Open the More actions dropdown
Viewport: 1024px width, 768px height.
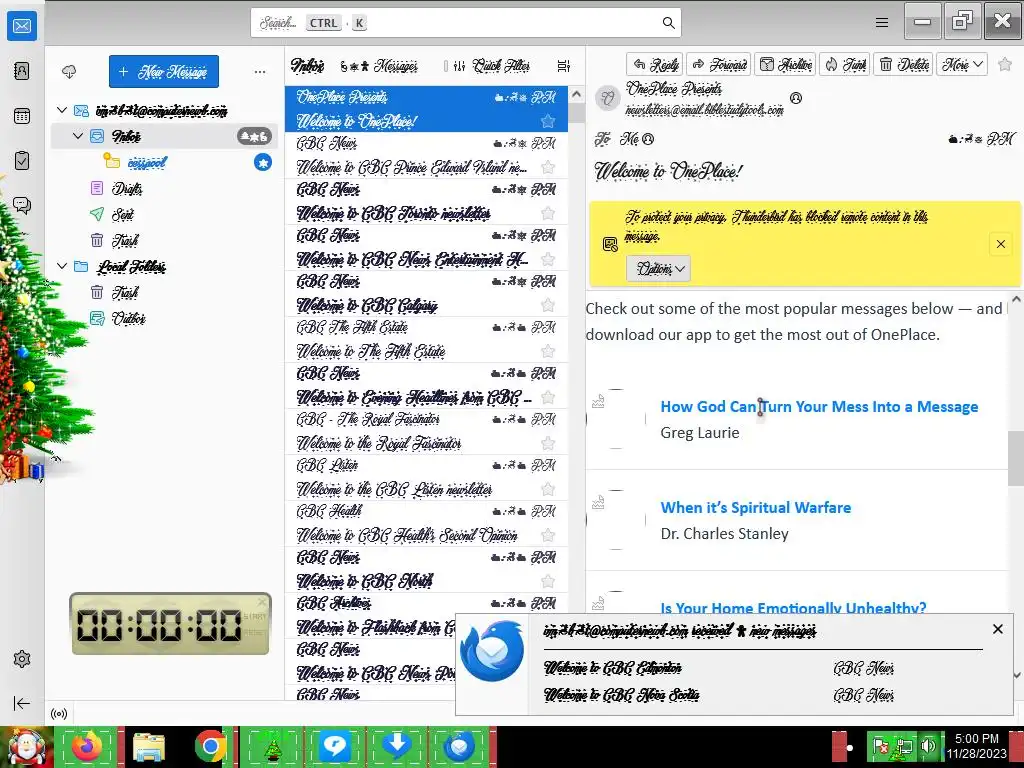962,64
